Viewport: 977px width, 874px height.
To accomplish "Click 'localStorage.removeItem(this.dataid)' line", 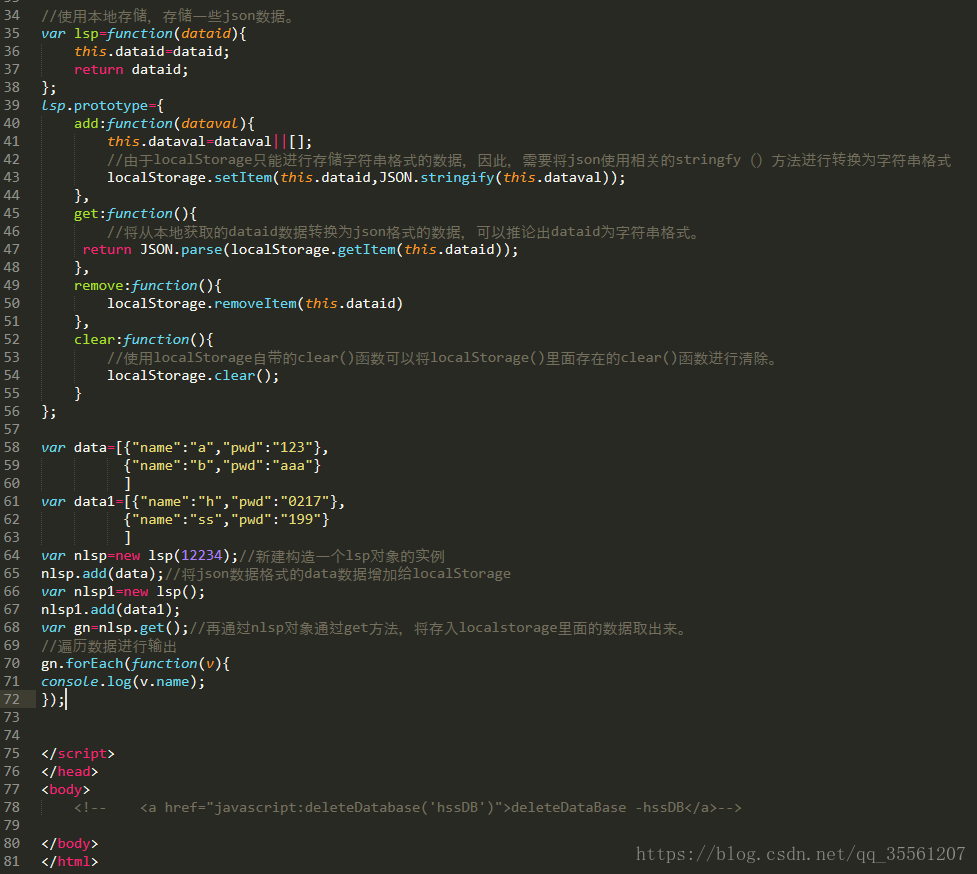I will [x=255, y=303].
